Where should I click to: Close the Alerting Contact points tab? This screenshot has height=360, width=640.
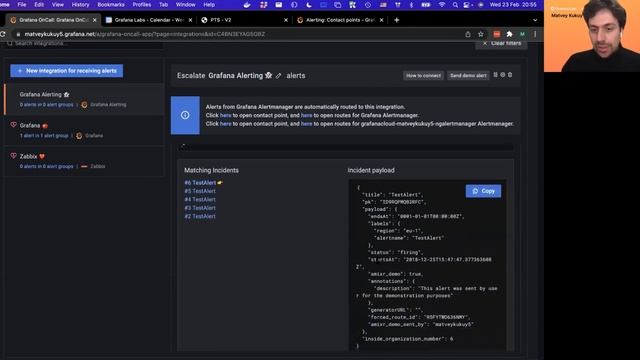click(382, 20)
